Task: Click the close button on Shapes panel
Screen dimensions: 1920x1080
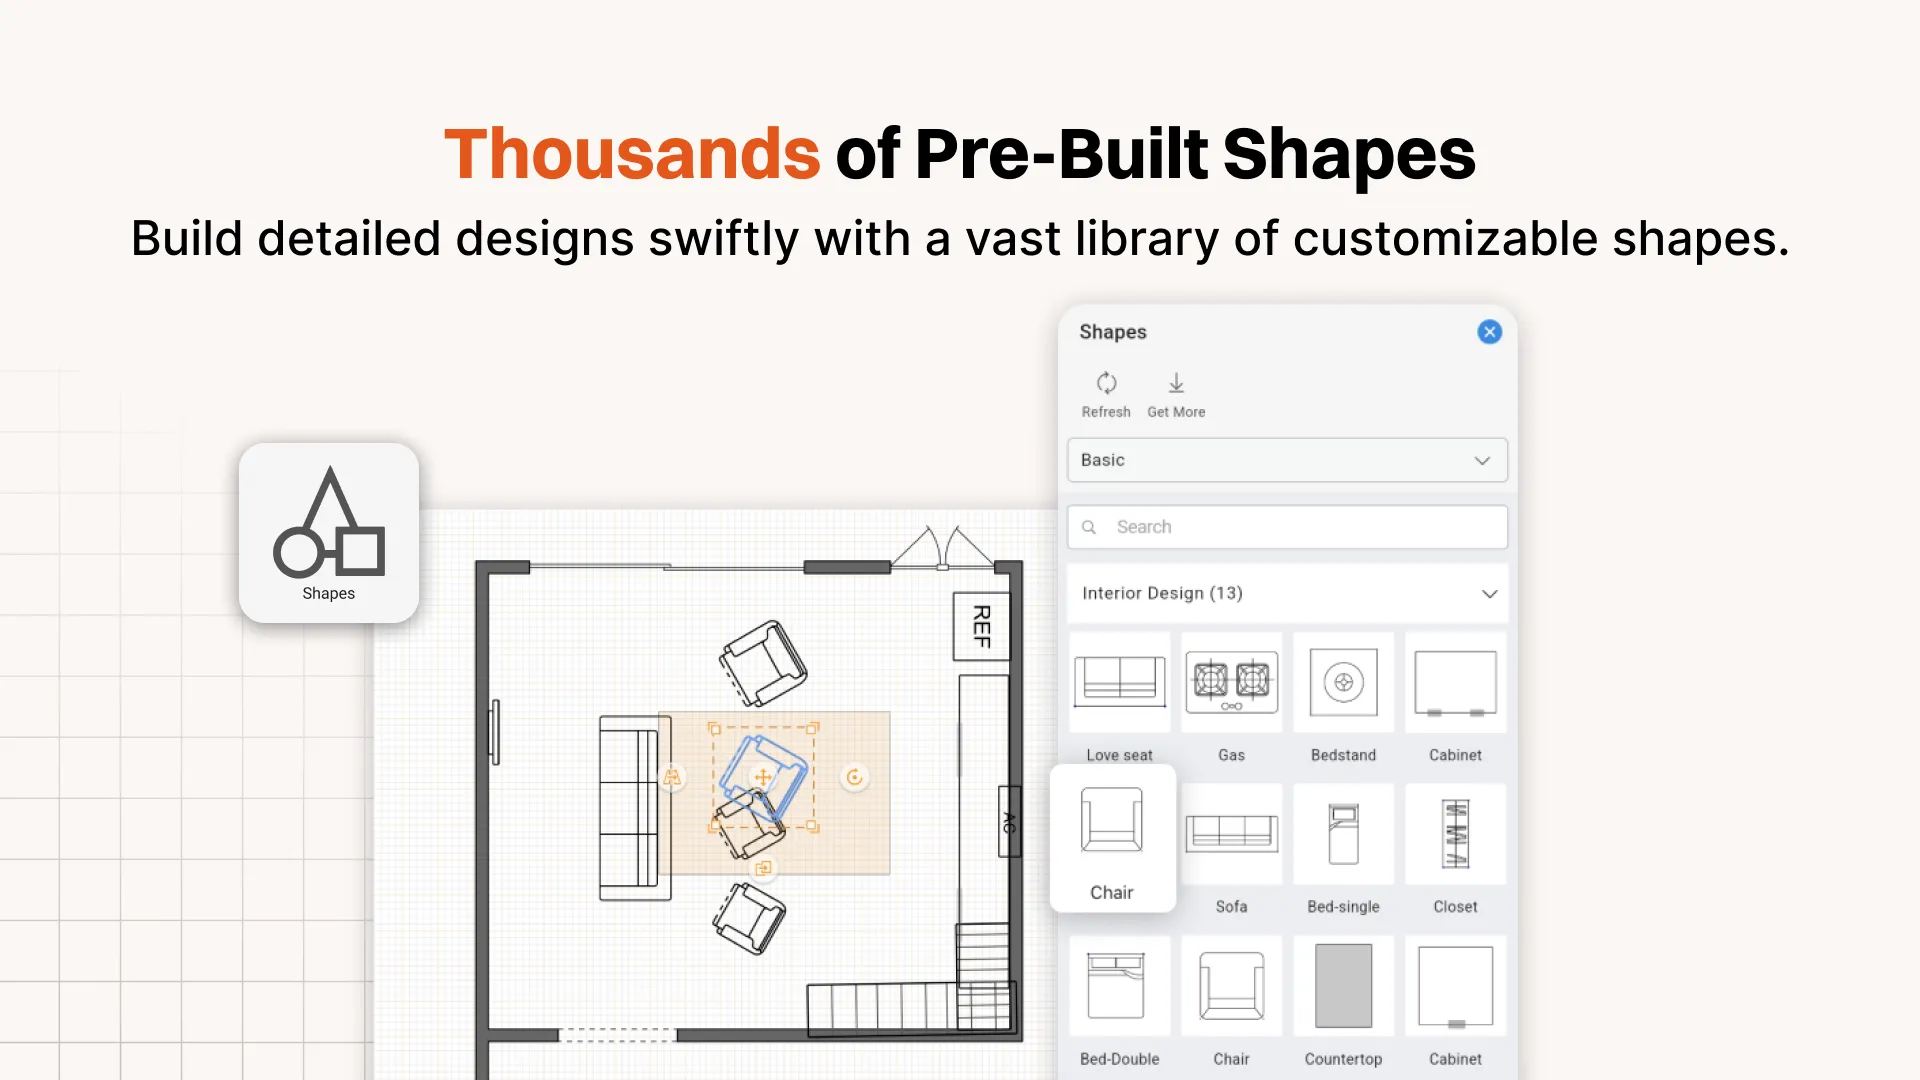Action: 1487,331
